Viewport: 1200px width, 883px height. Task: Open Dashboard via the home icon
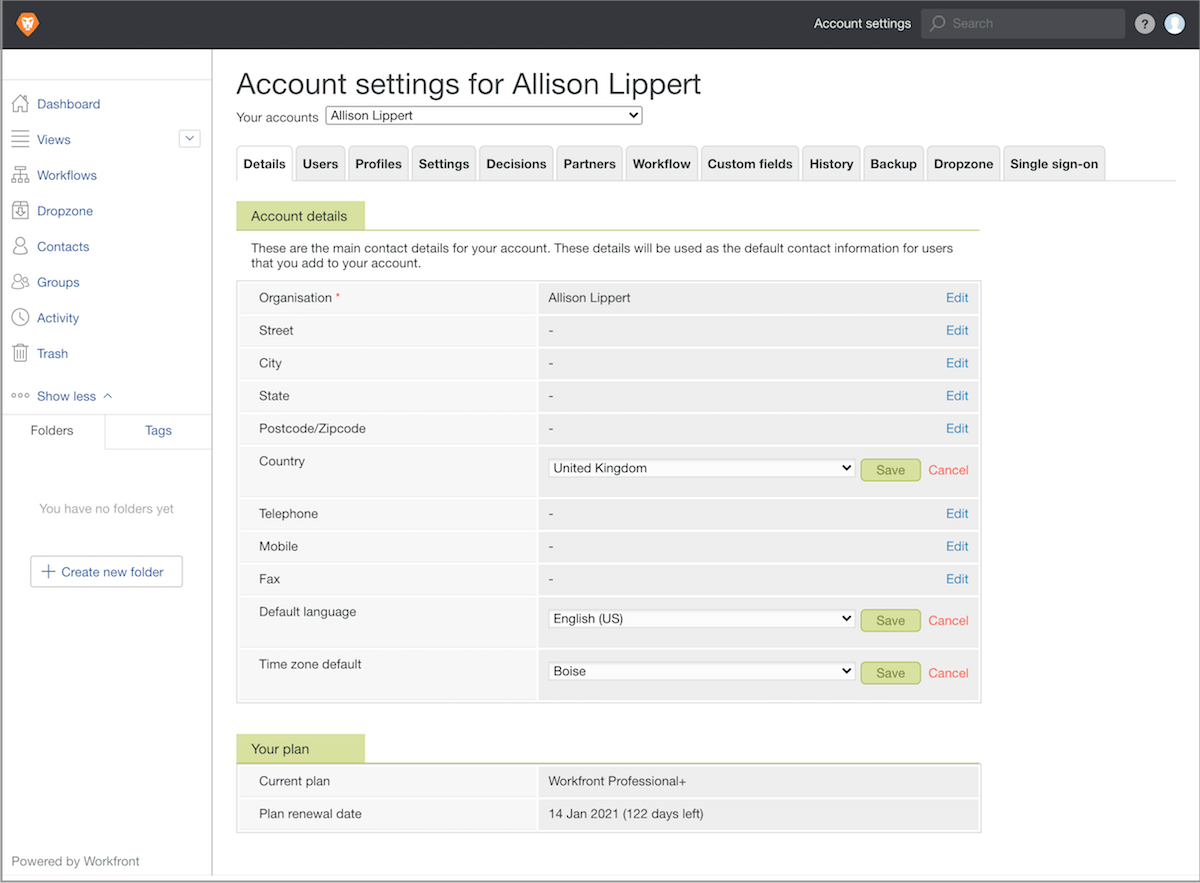(x=20, y=104)
